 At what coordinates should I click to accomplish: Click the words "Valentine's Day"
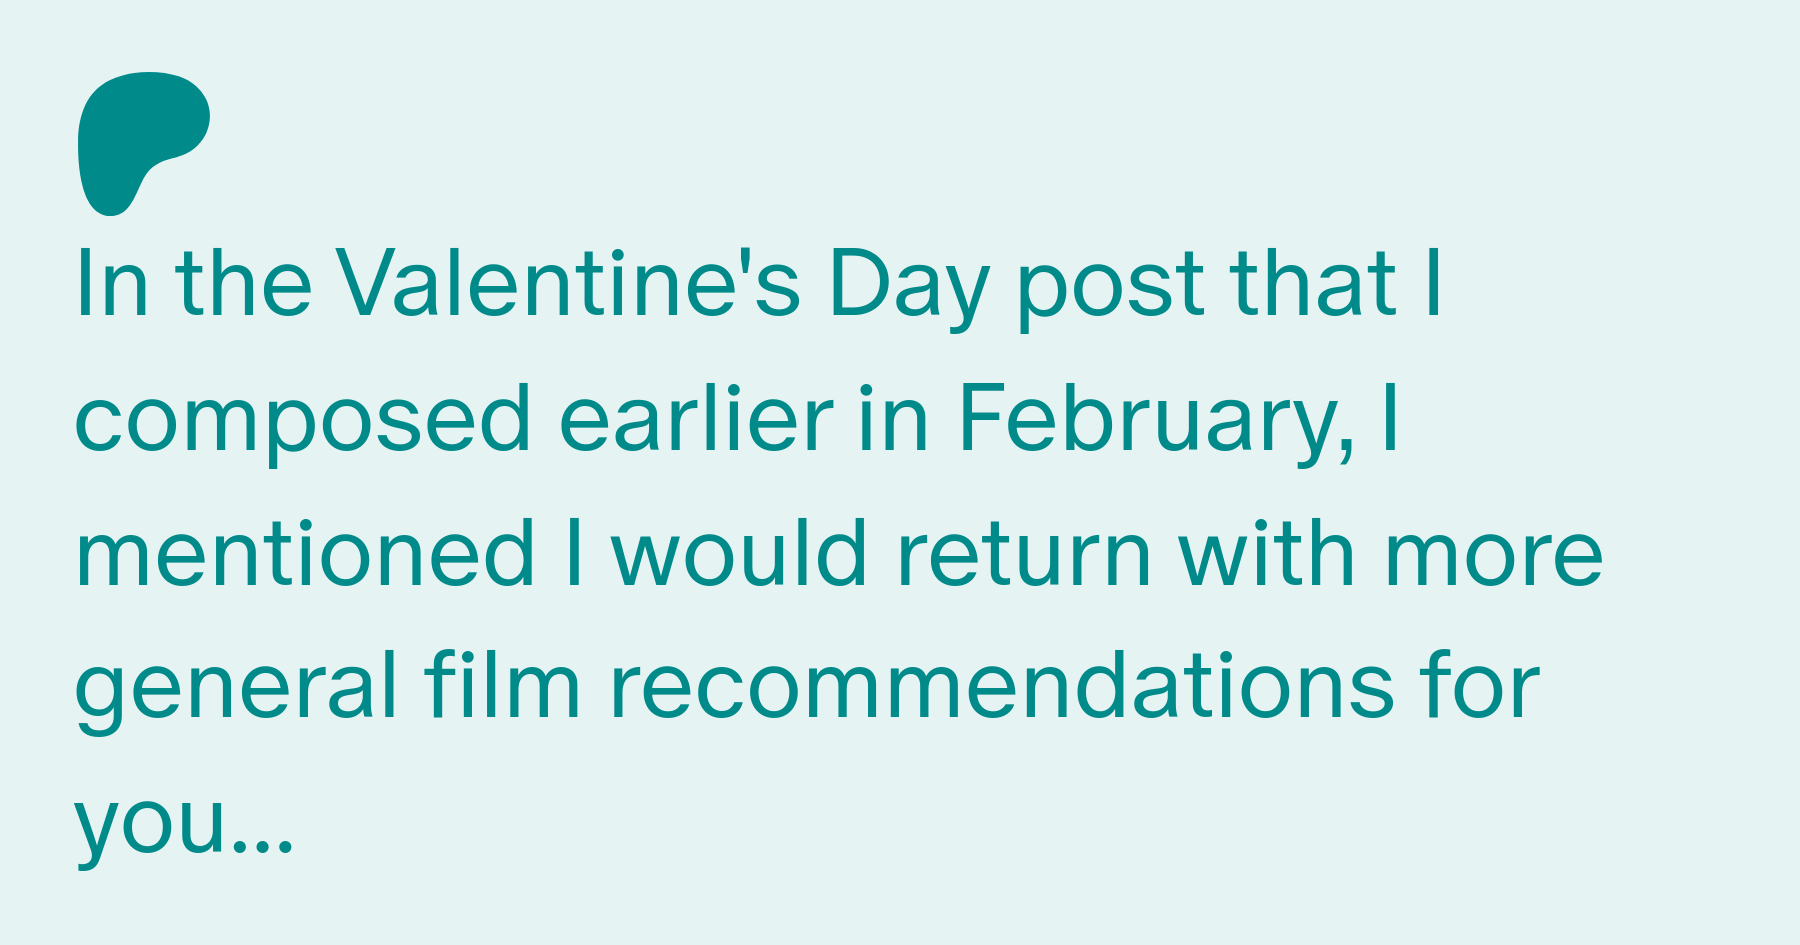(x=661, y=285)
